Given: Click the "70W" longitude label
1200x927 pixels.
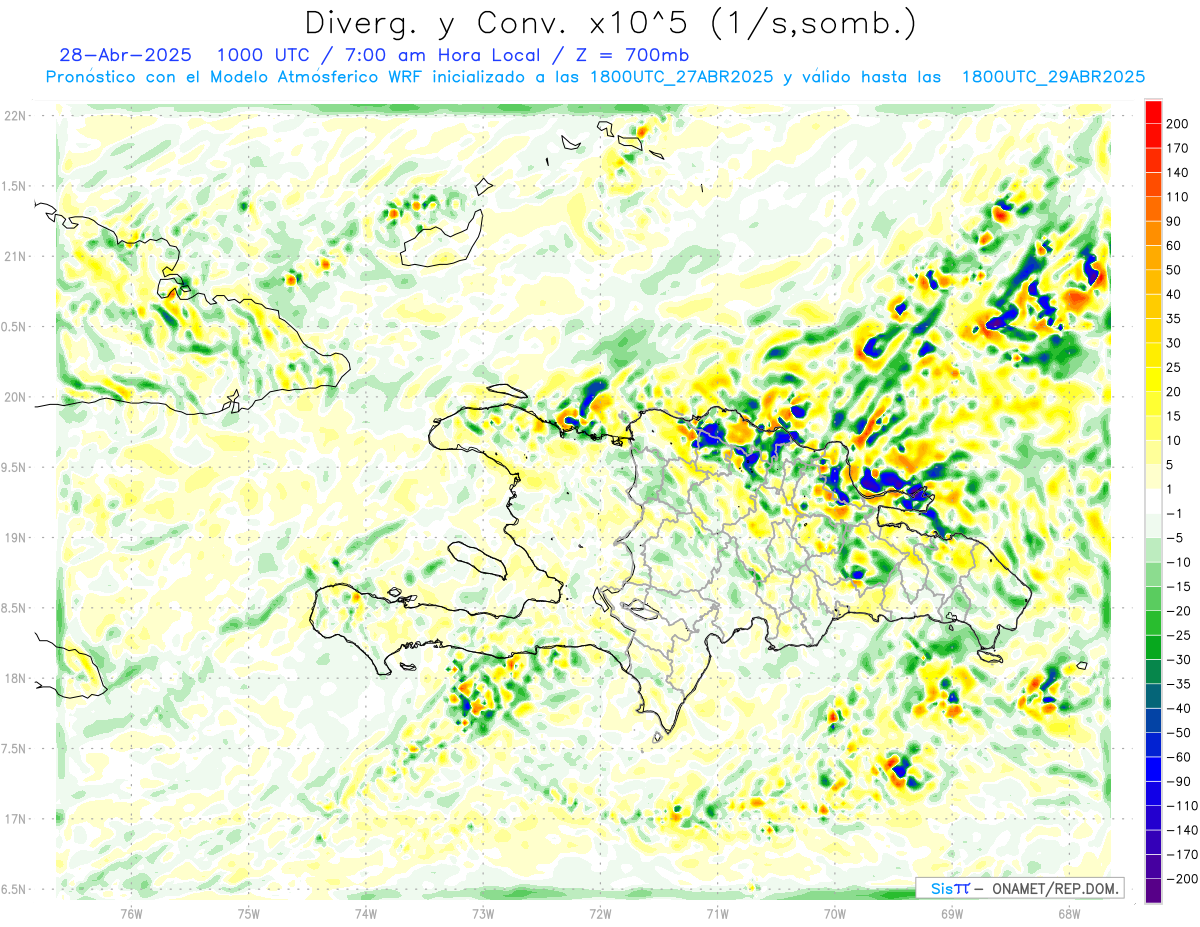Looking at the screenshot, I should 835,912.
